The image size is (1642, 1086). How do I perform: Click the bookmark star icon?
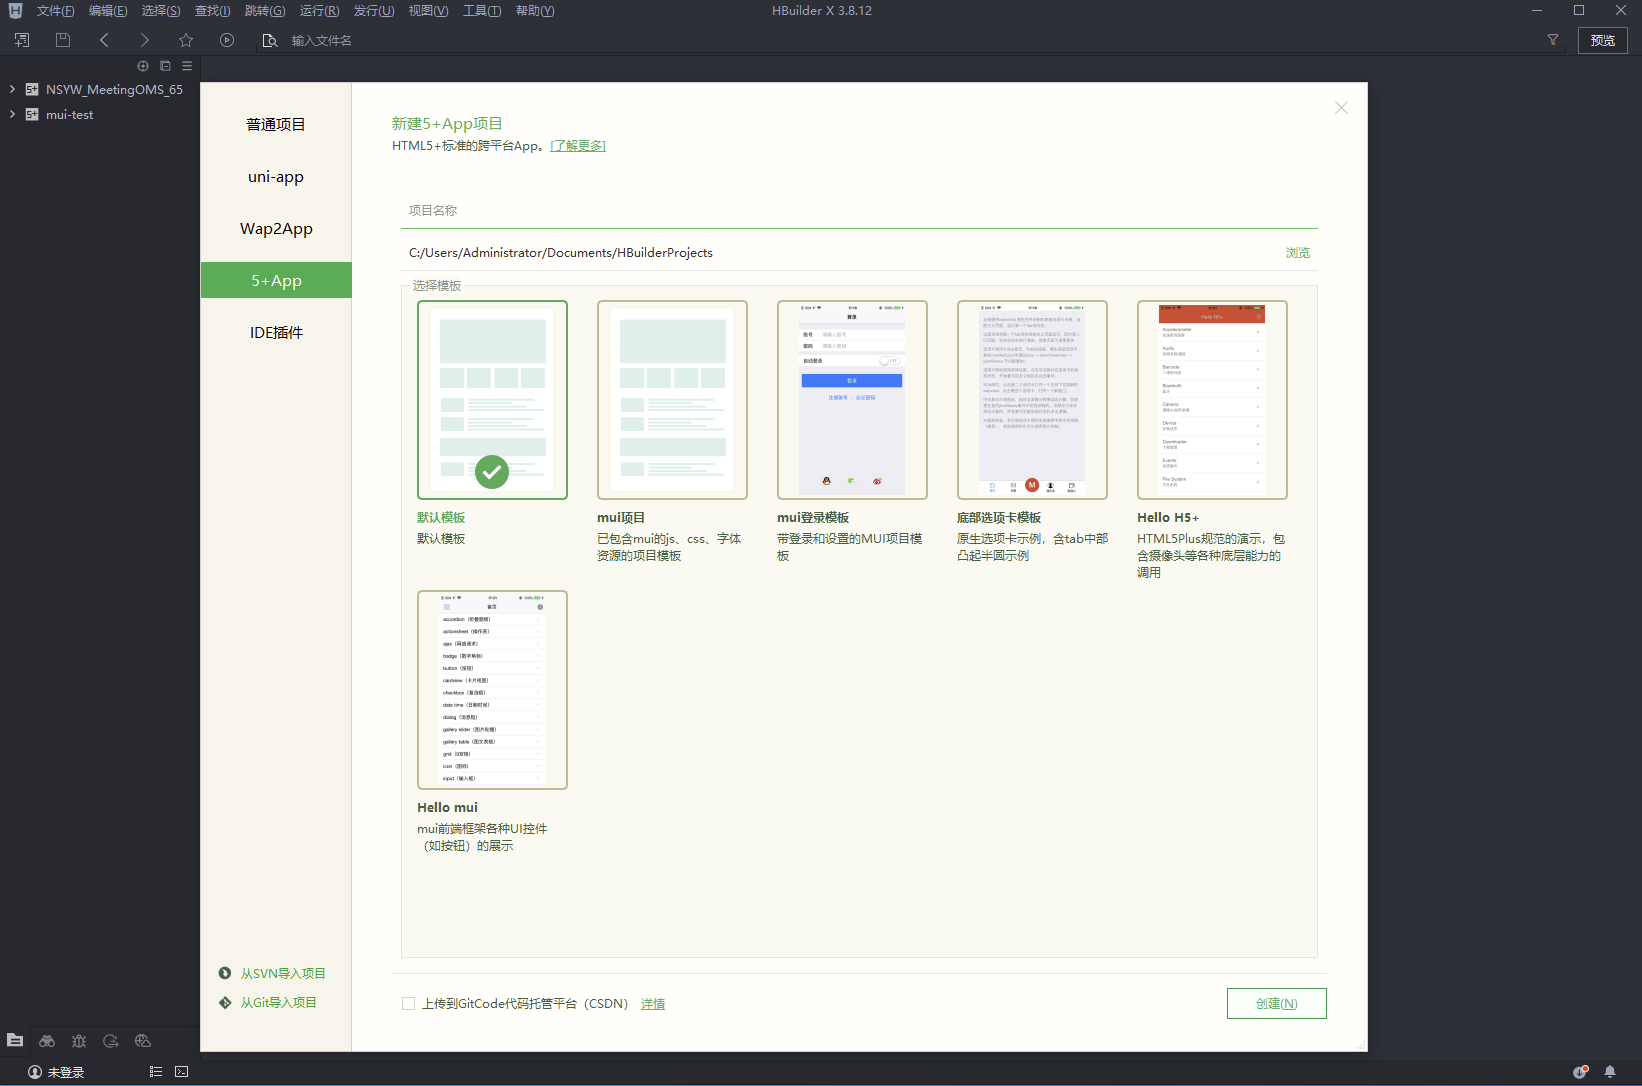(186, 40)
